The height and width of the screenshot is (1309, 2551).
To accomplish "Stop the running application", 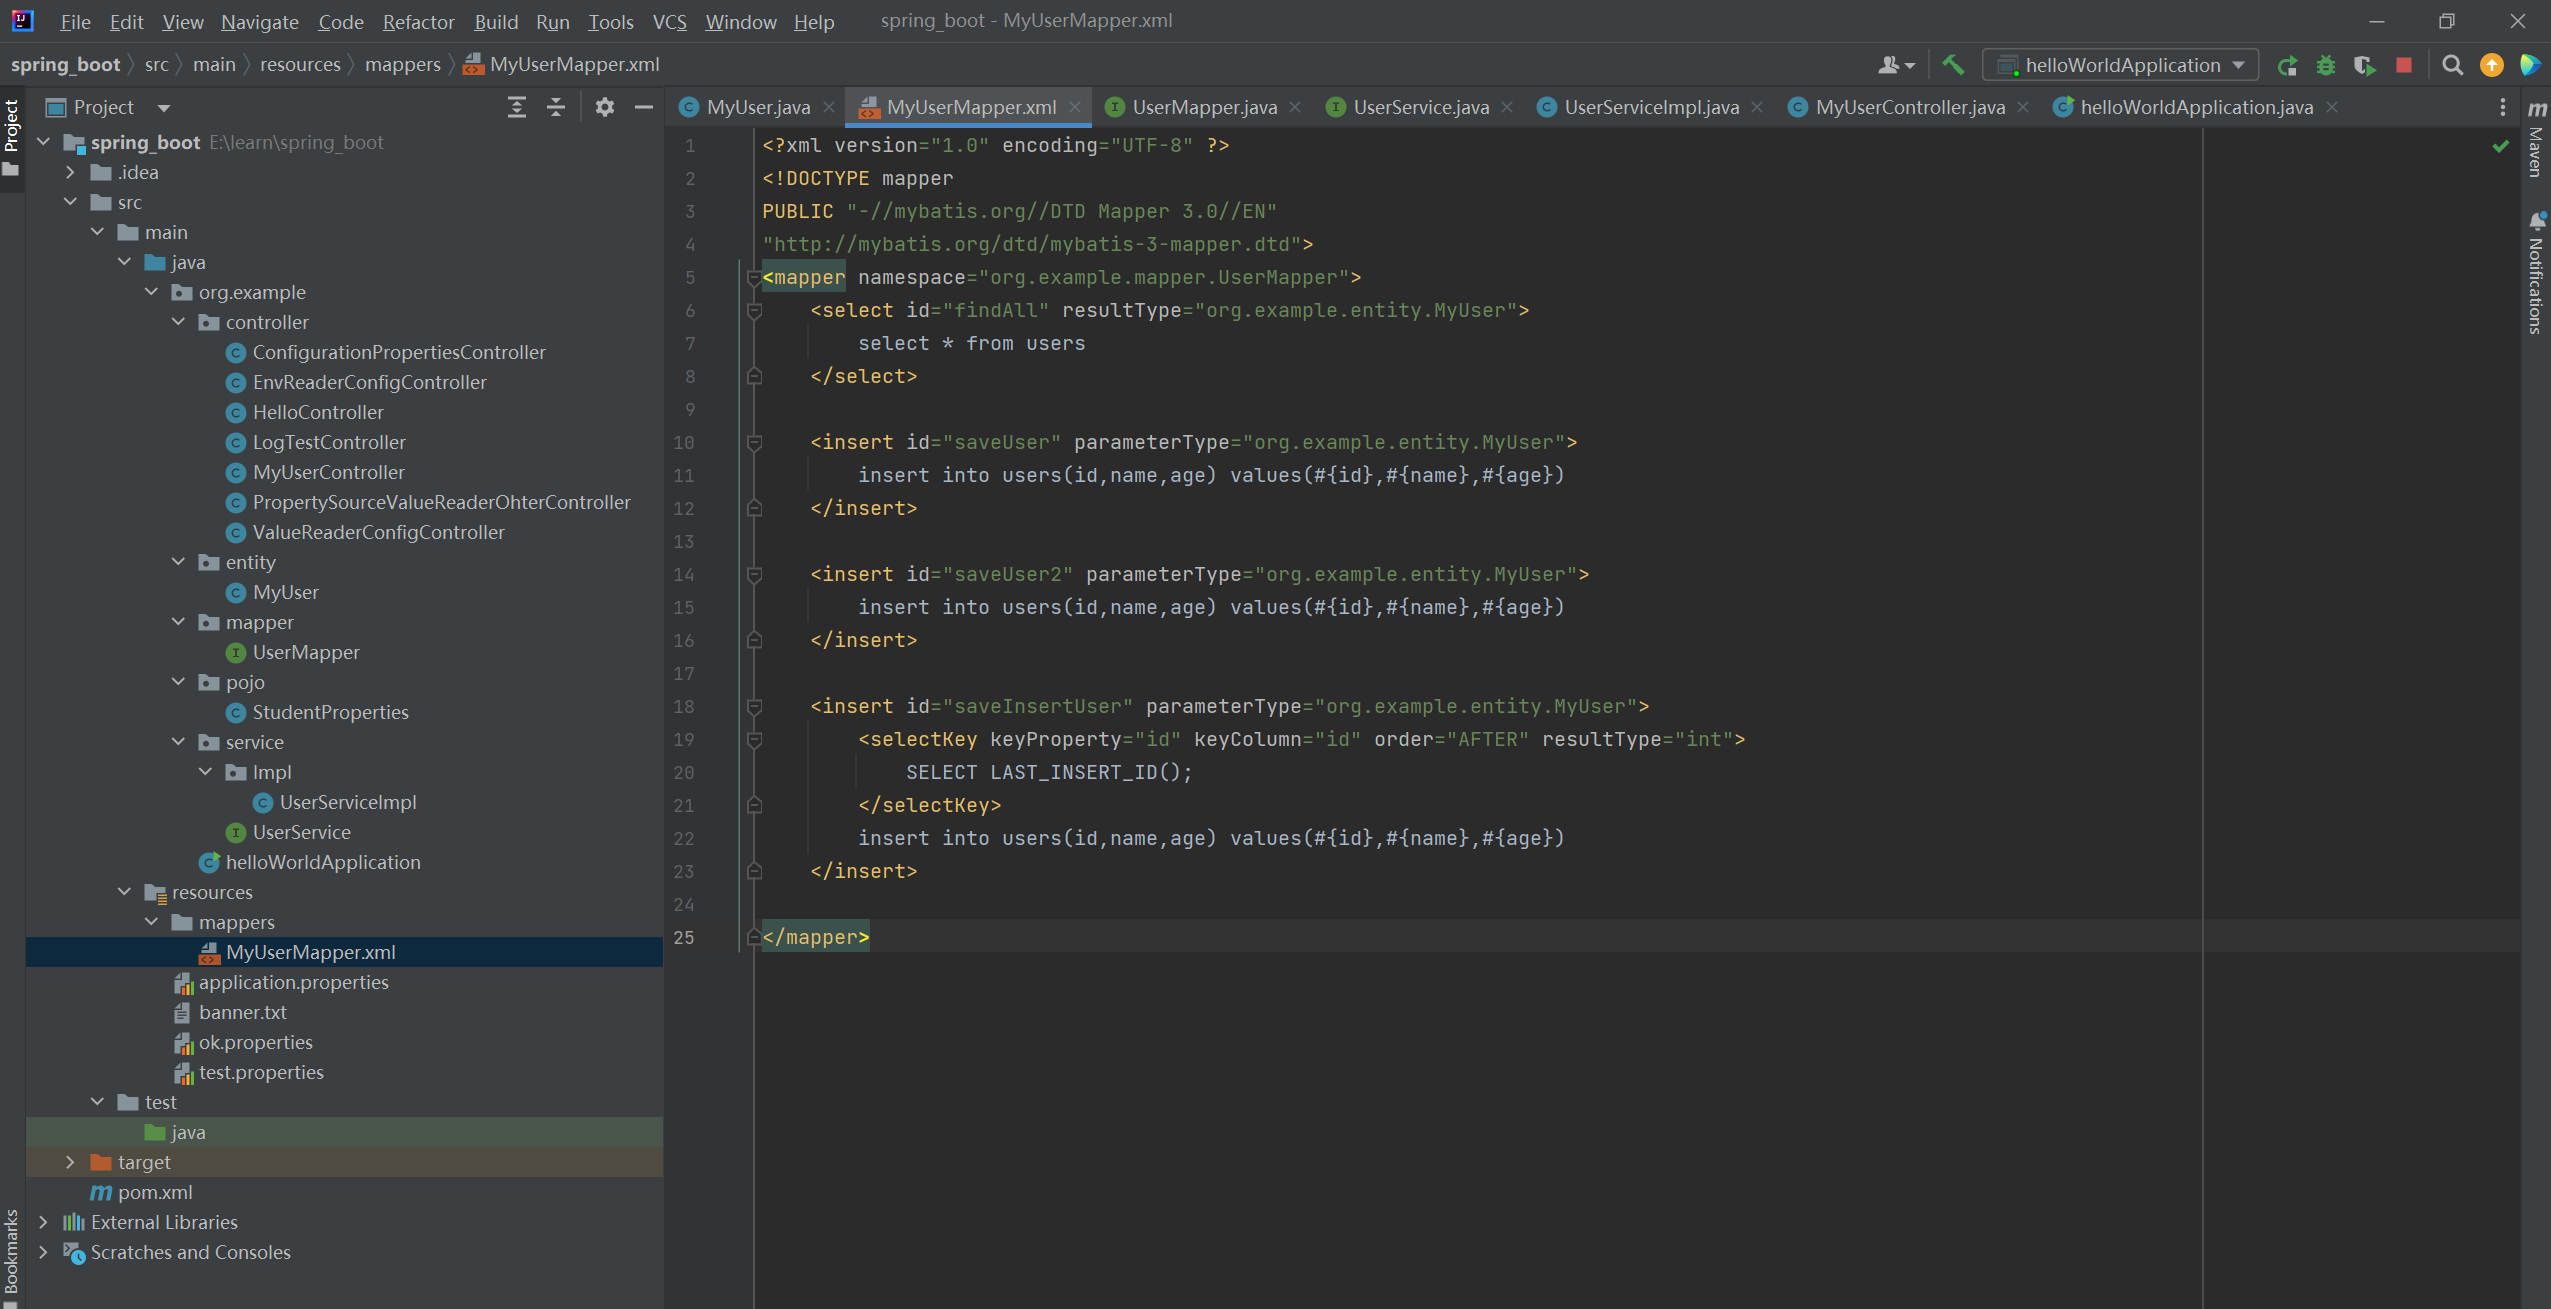I will (2404, 65).
